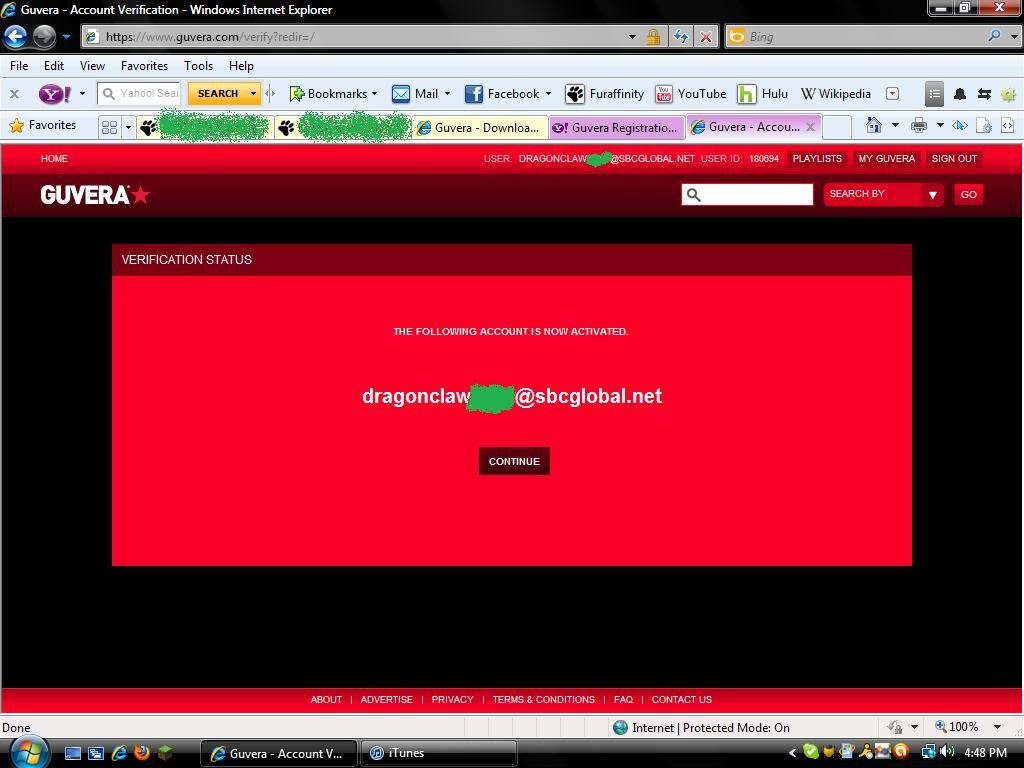Screen dimensions: 1024x768
Task: Open the TERMS & CONDITIONS footer link
Action: (x=543, y=699)
